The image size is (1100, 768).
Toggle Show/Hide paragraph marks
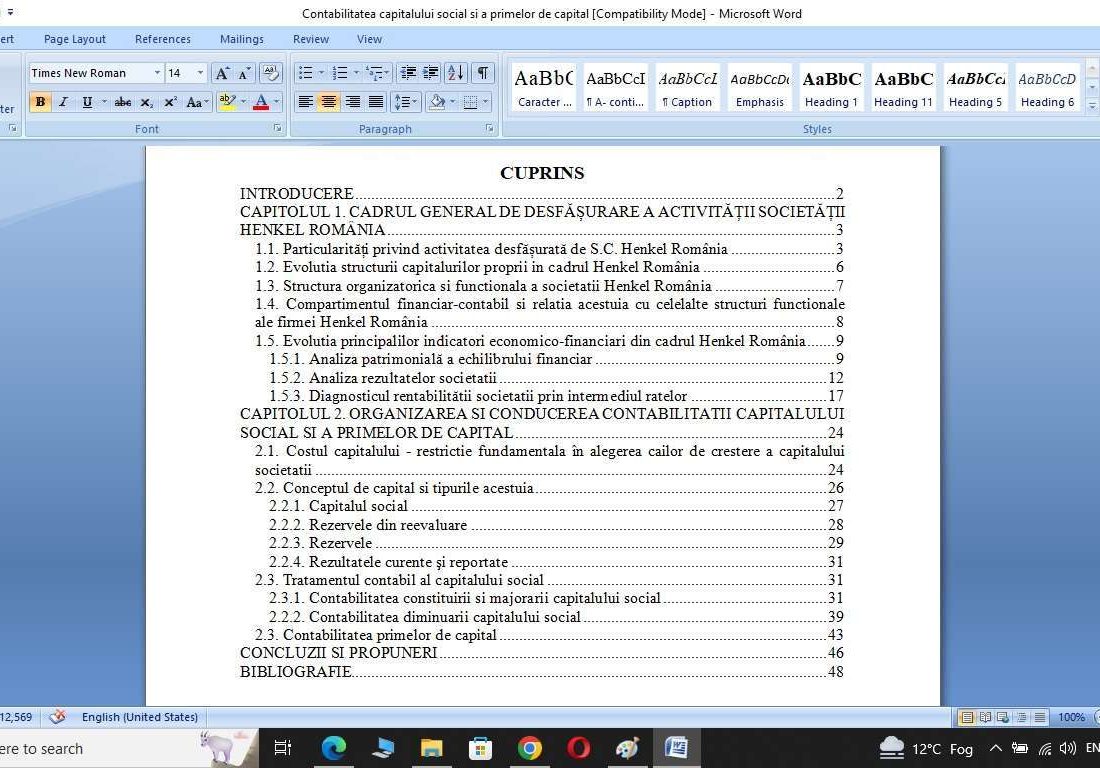coord(483,73)
